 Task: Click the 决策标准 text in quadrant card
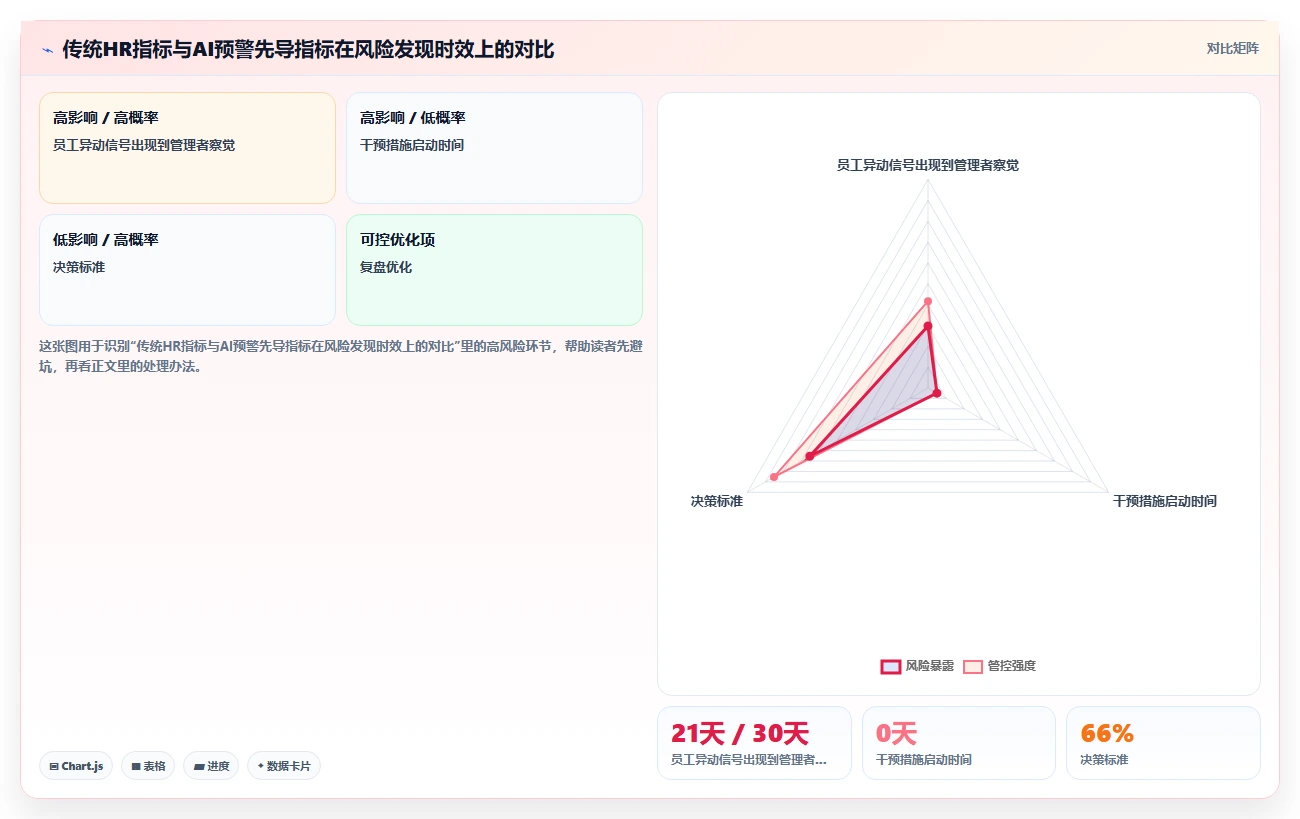coord(79,267)
